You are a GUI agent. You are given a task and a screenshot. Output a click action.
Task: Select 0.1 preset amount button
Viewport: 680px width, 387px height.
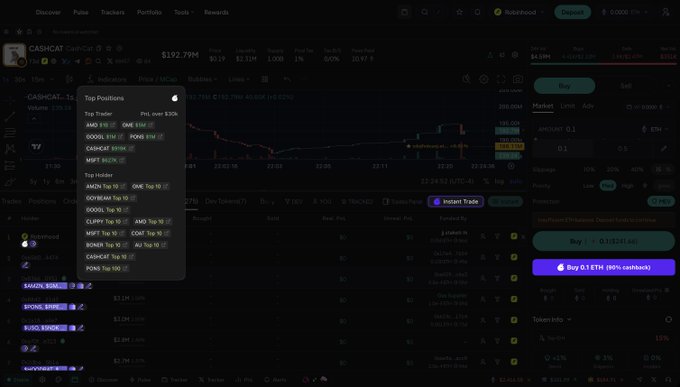click(562, 148)
